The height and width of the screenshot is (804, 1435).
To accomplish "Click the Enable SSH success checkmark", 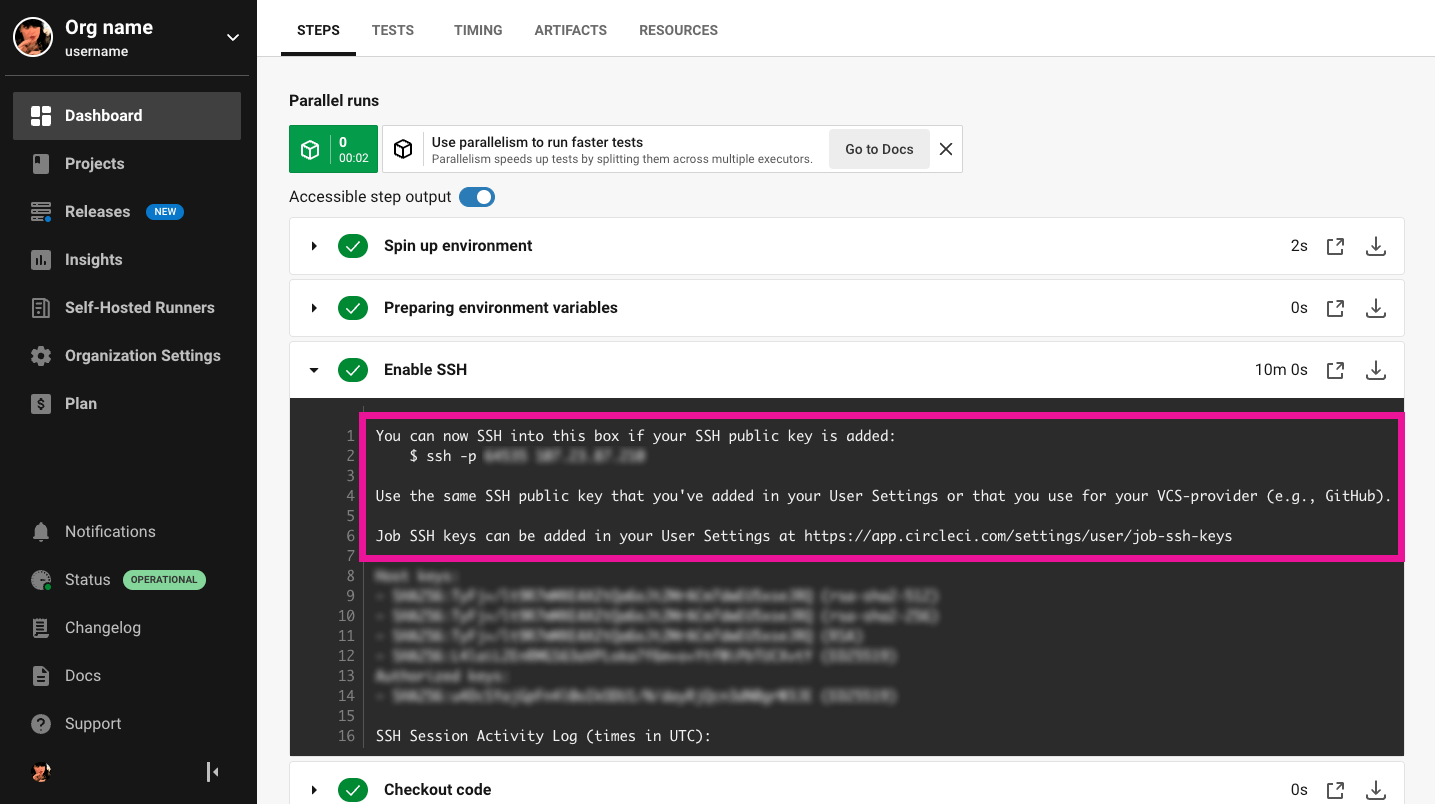I will [x=353, y=370].
